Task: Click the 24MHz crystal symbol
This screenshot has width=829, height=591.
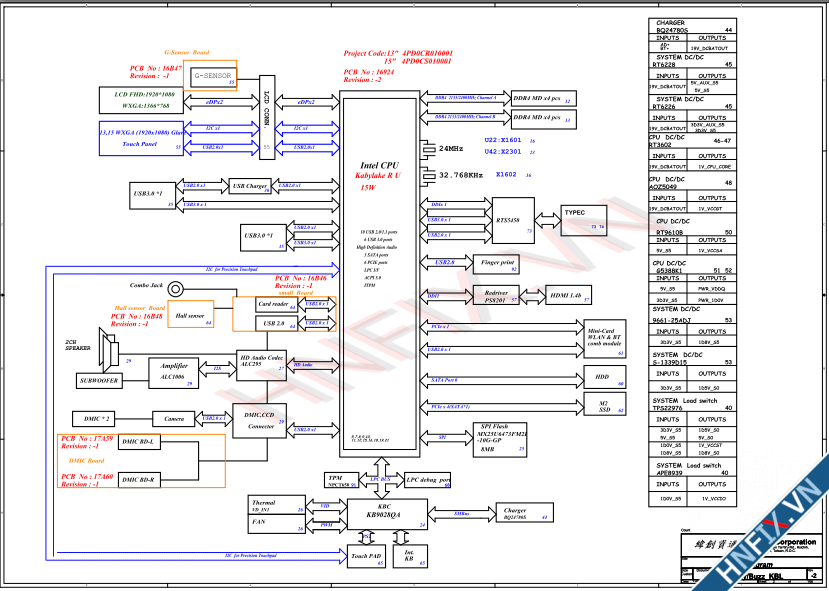Action: click(429, 148)
